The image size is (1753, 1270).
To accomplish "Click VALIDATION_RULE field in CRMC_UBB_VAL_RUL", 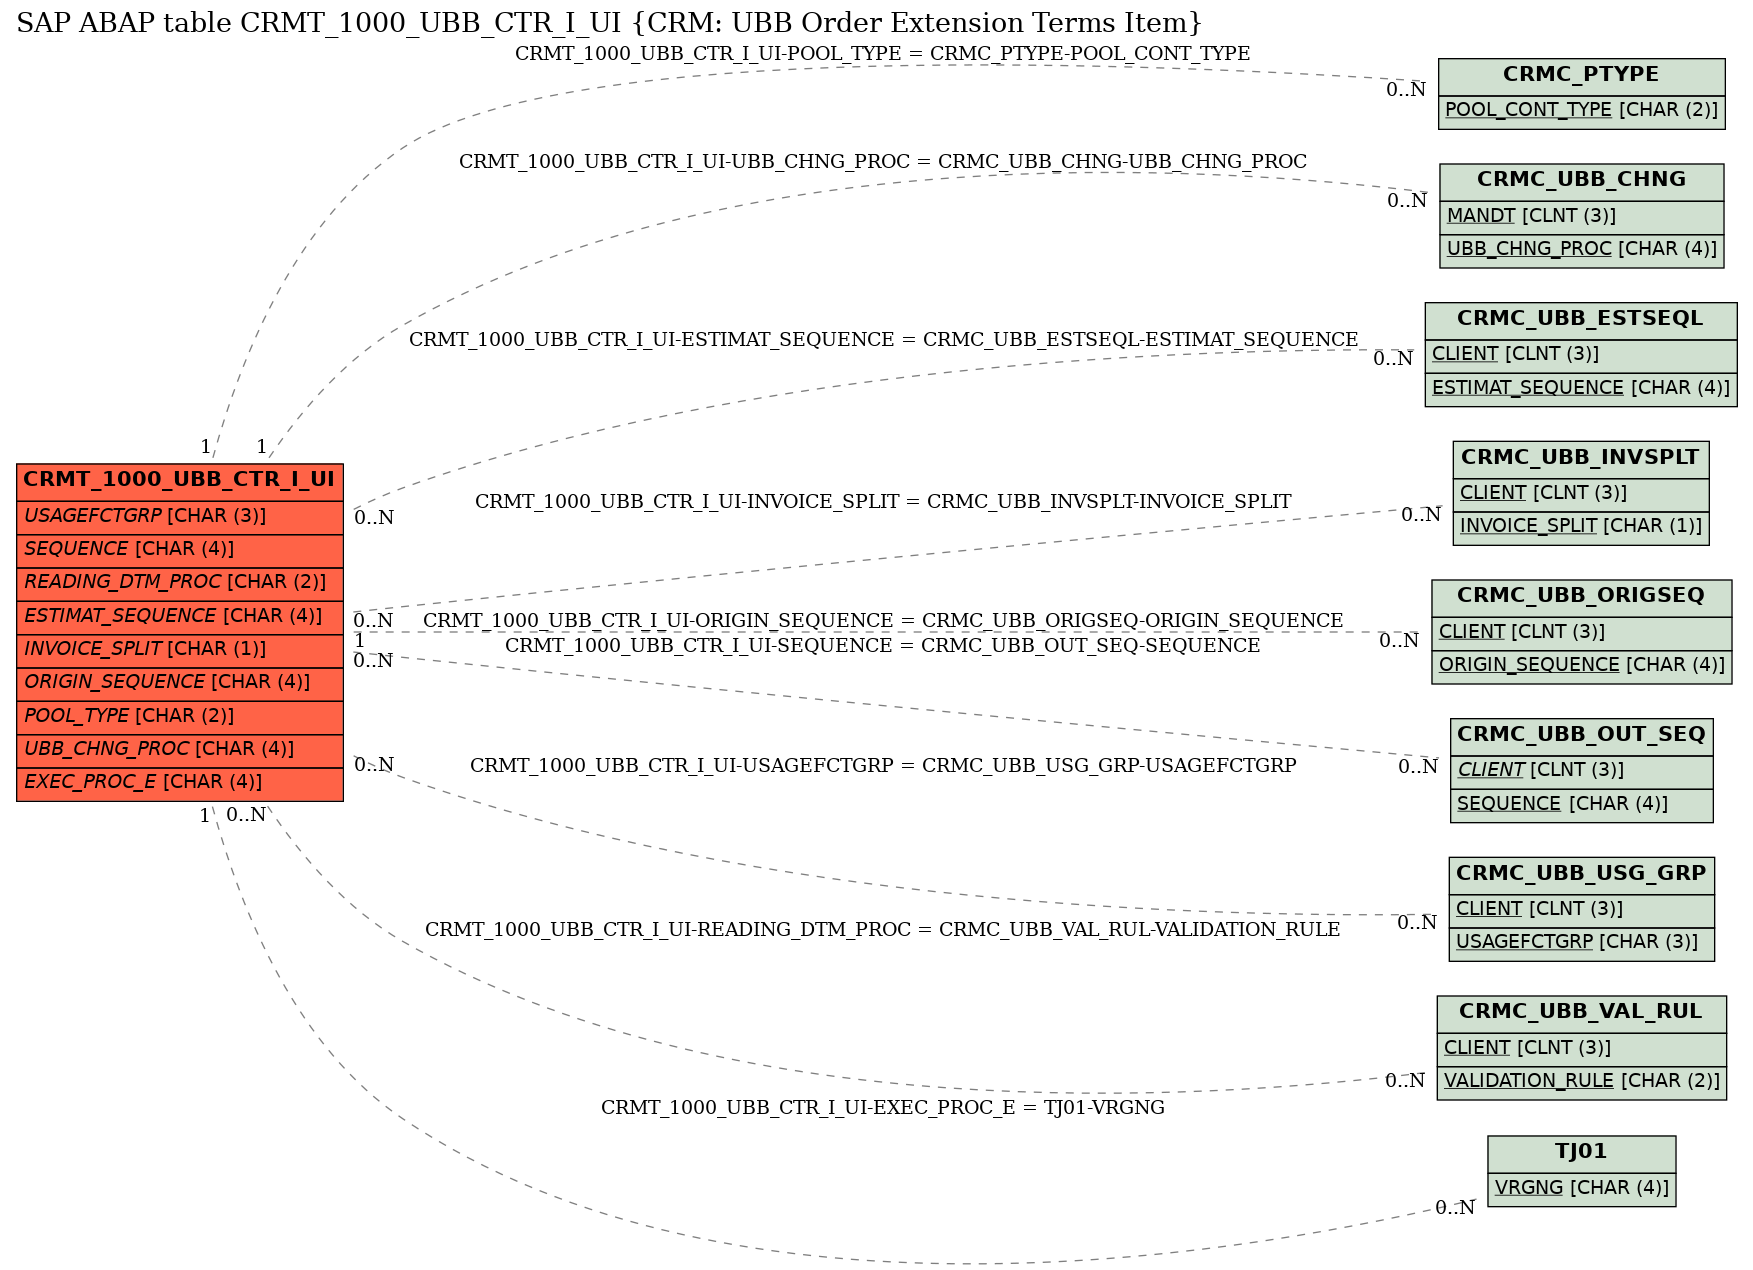I will tap(1581, 1082).
